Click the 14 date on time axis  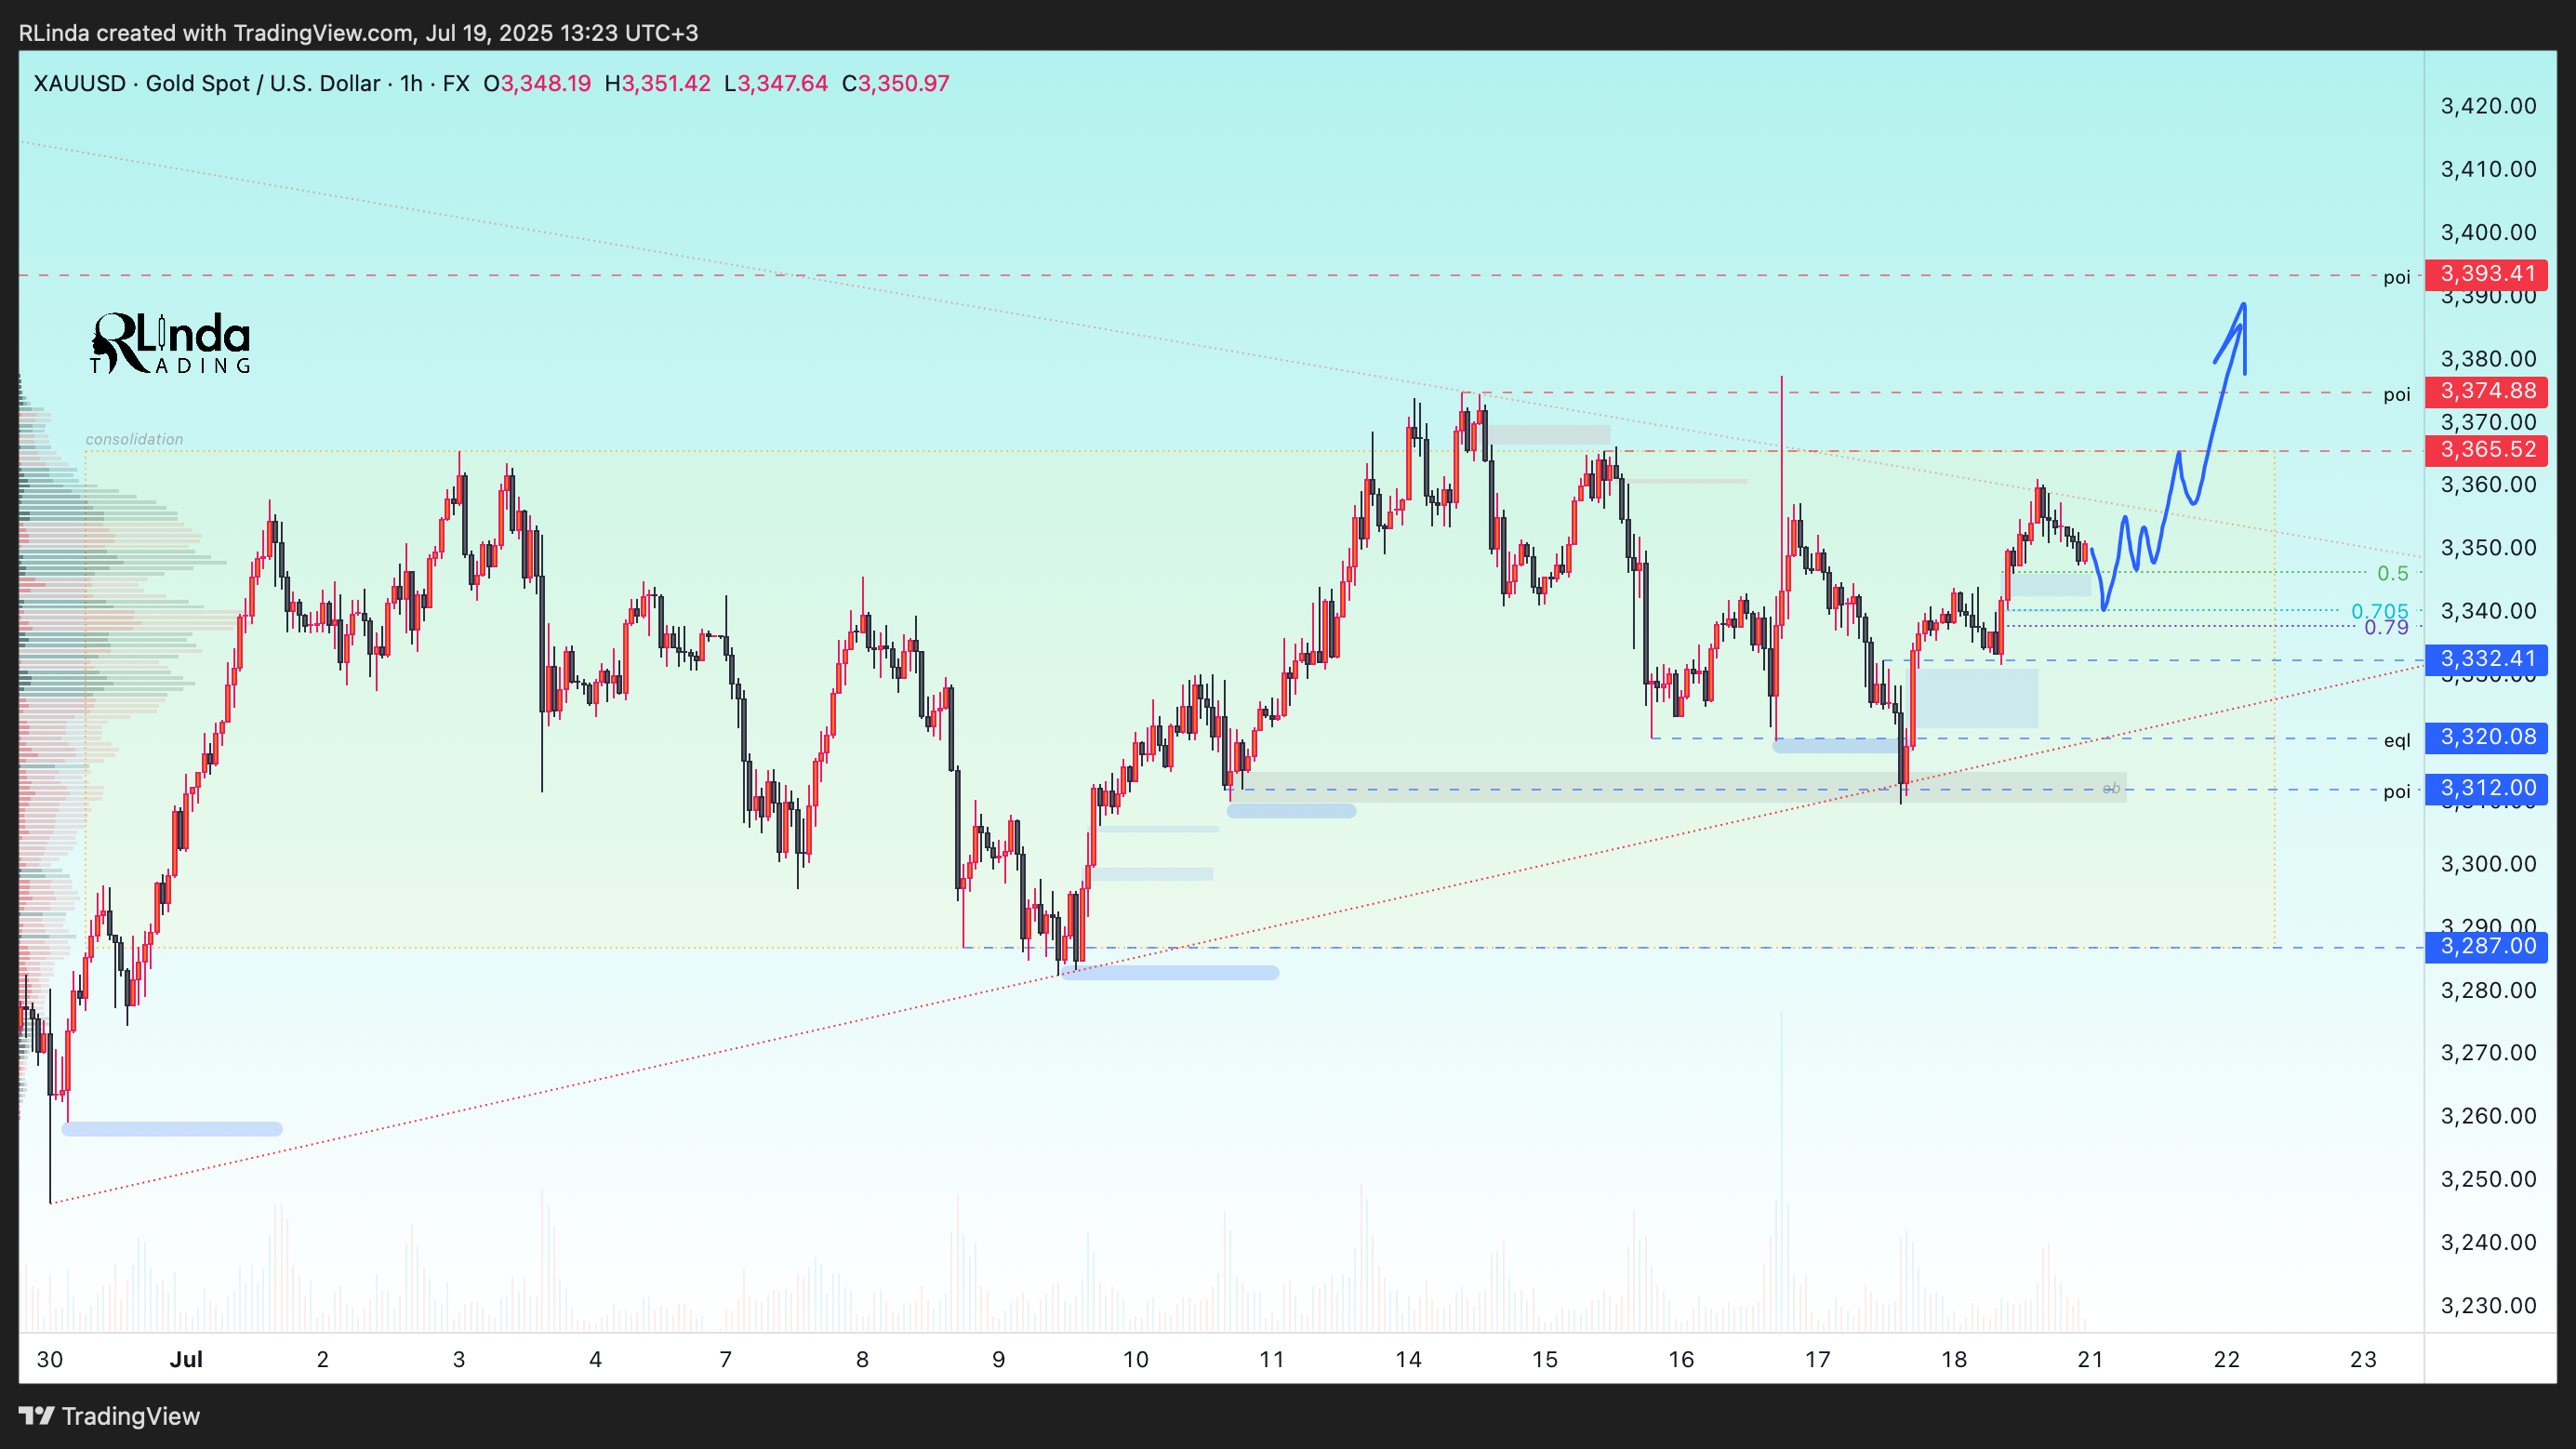click(1408, 1359)
